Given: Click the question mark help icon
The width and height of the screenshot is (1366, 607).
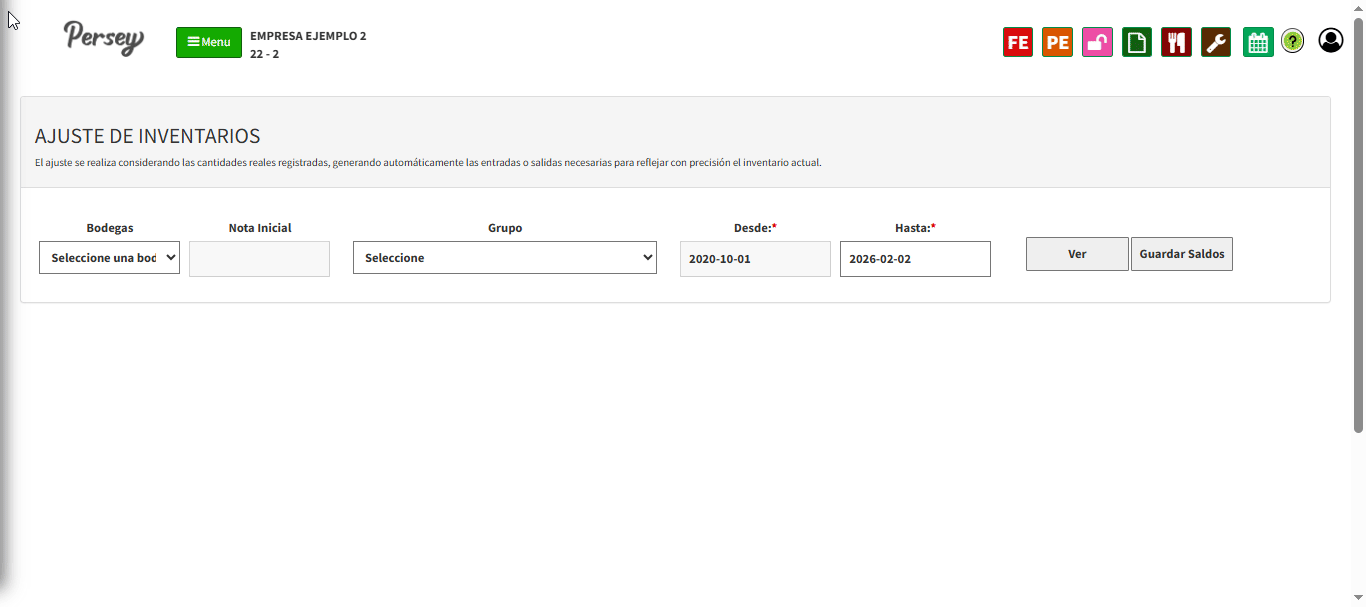Looking at the screenshot, I should (x=1292, y=41).
